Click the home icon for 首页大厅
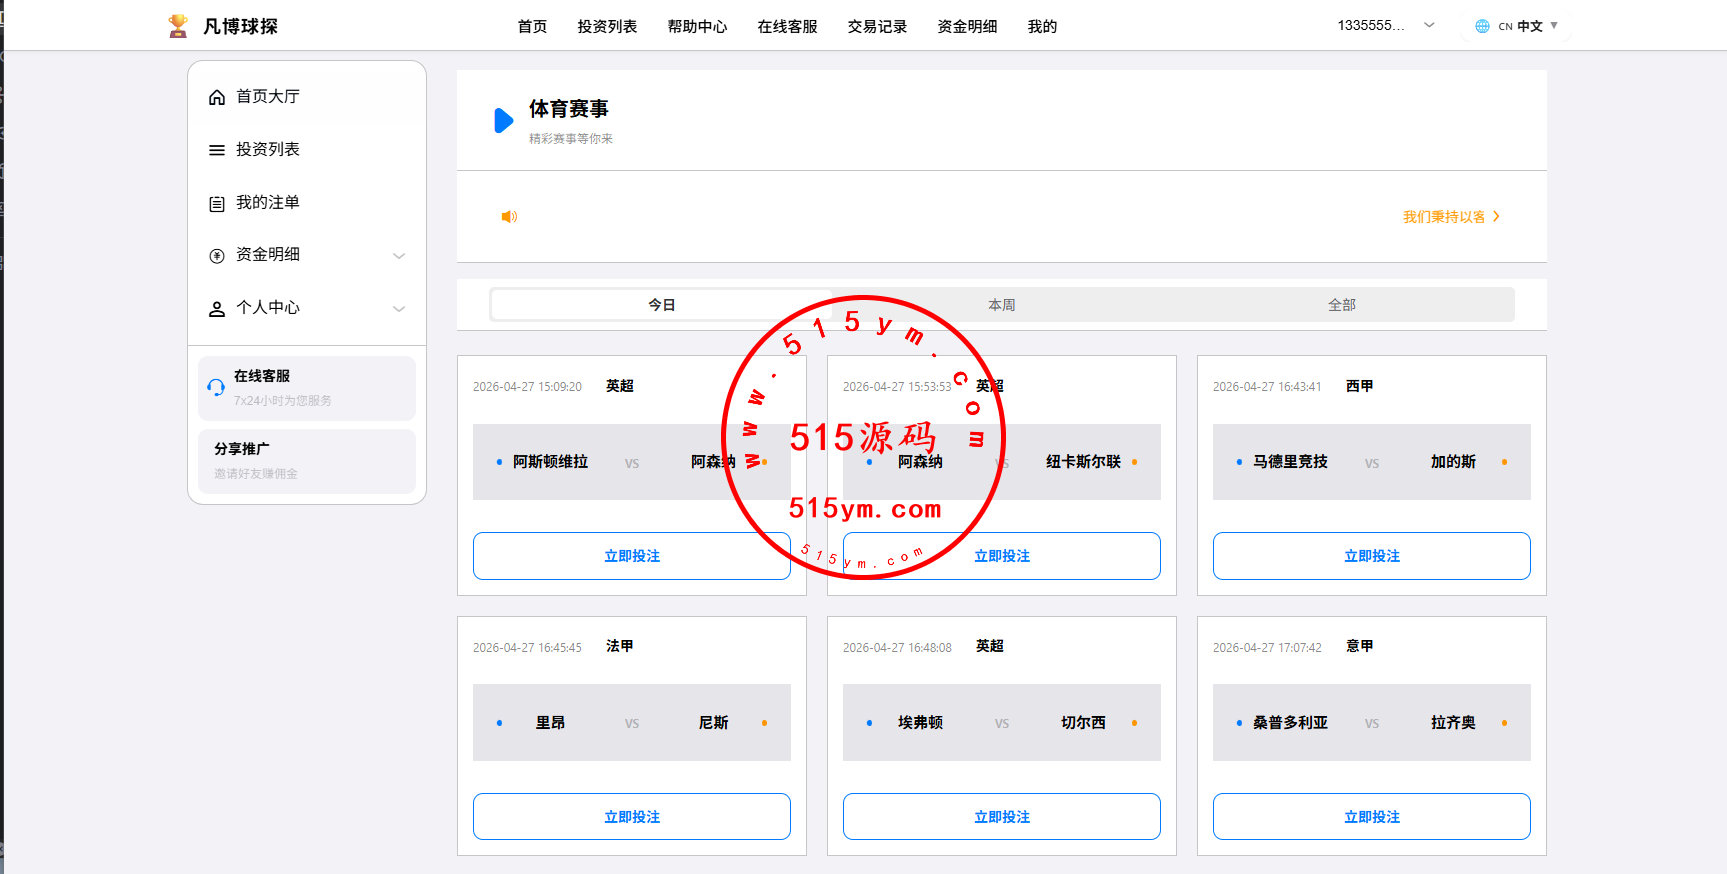Image resolution: width=1727 pixels, height=874 pixels. [x=216, y=97]
